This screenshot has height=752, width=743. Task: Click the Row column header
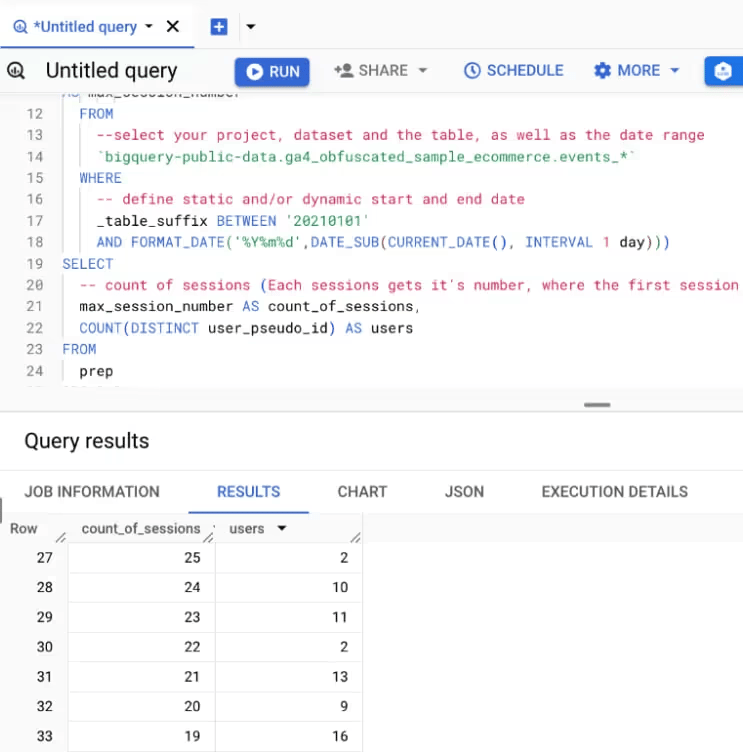pos(24,529)
